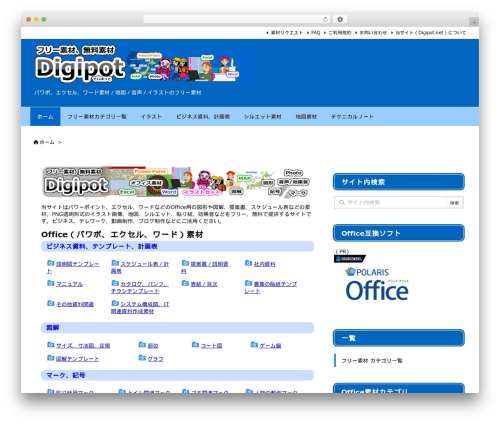This screenshot has height=423, width=500.
Task: Open the ご利用規約 top link
Action: pos(339,33)
